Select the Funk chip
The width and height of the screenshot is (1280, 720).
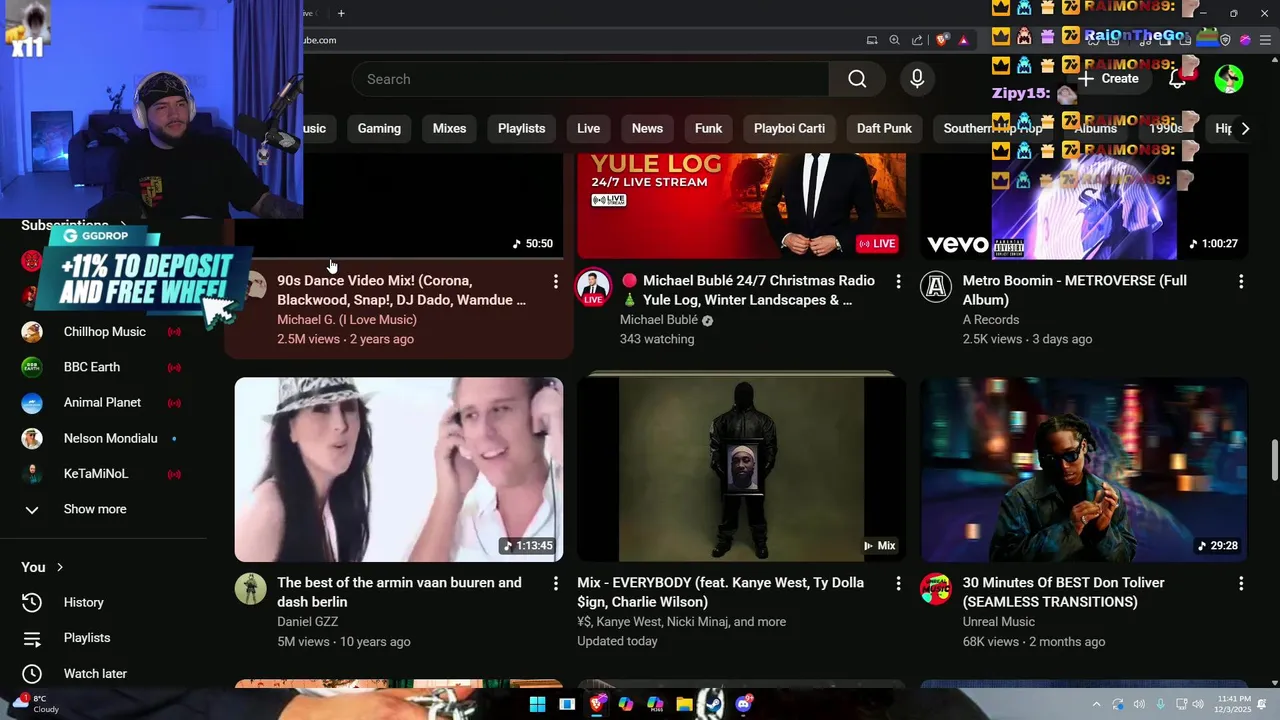[x=708, y=128]
